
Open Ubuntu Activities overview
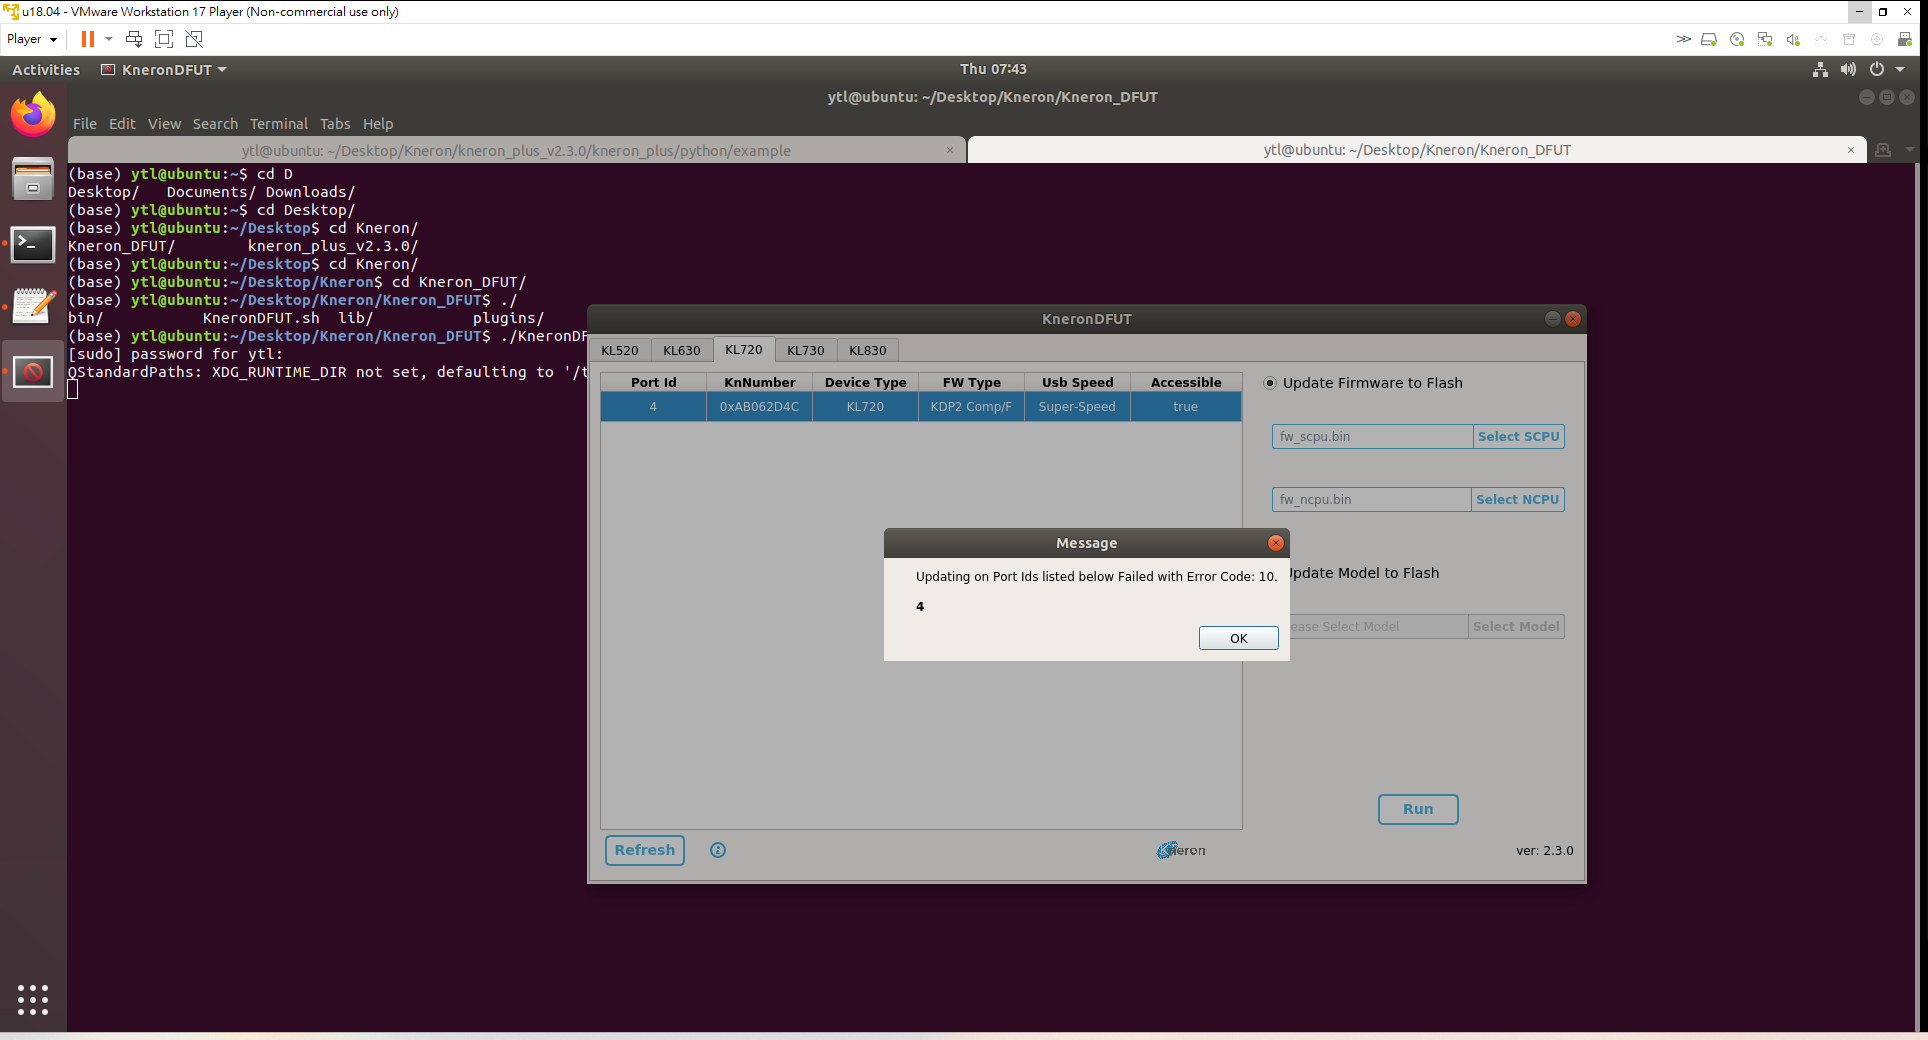46,70
